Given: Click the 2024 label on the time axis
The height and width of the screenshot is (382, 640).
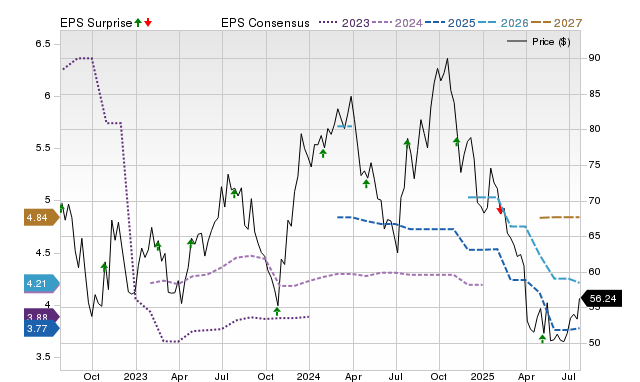Looking at the screenshot, I should (309, 376).
